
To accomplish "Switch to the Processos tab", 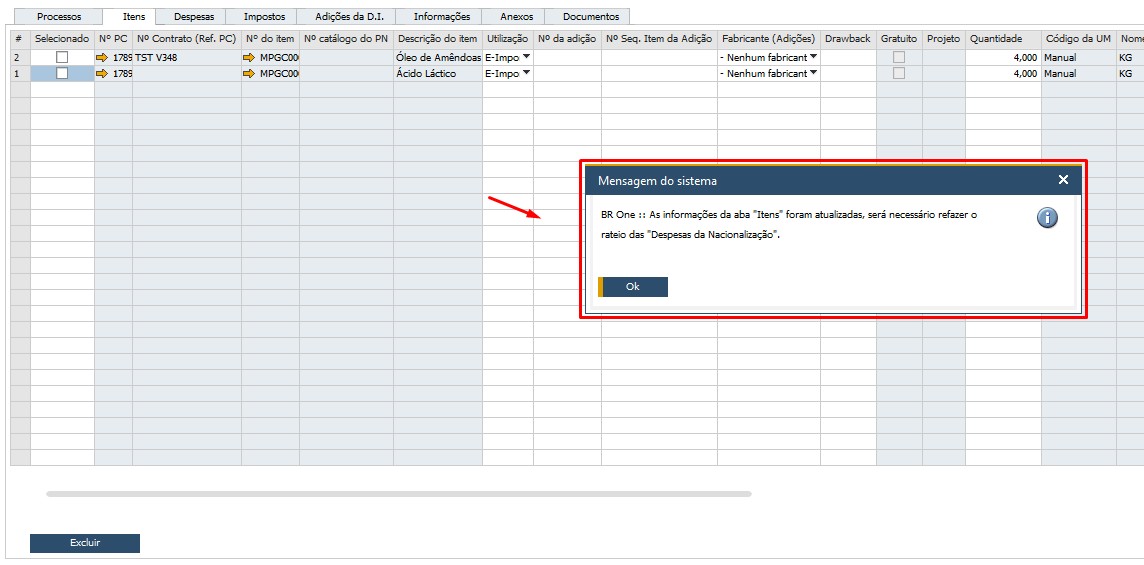I will [59, 16].
